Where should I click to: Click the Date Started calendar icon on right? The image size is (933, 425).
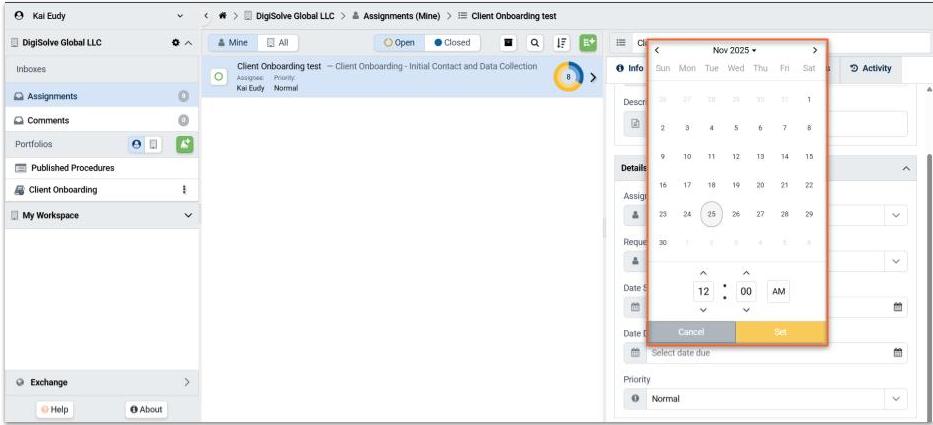(898, 307)
